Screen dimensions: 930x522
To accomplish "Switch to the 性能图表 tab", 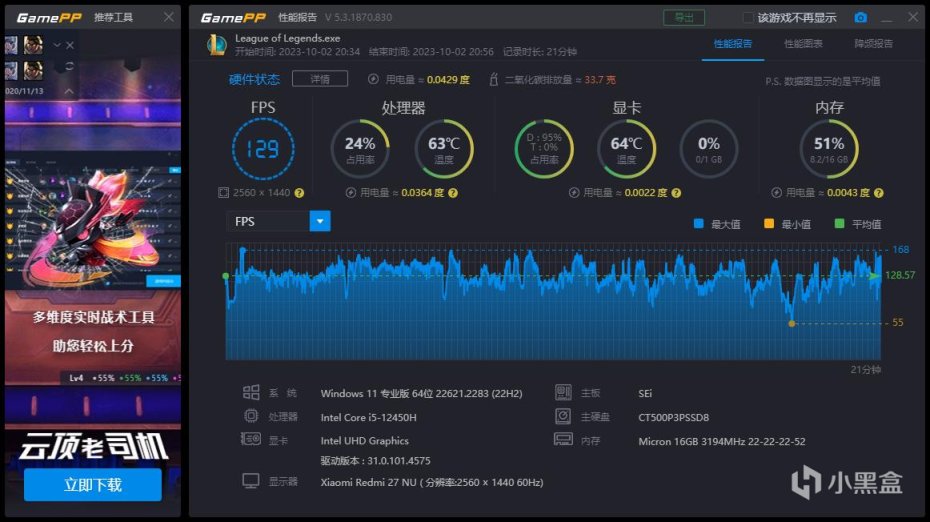I will [x=803, y=44].
